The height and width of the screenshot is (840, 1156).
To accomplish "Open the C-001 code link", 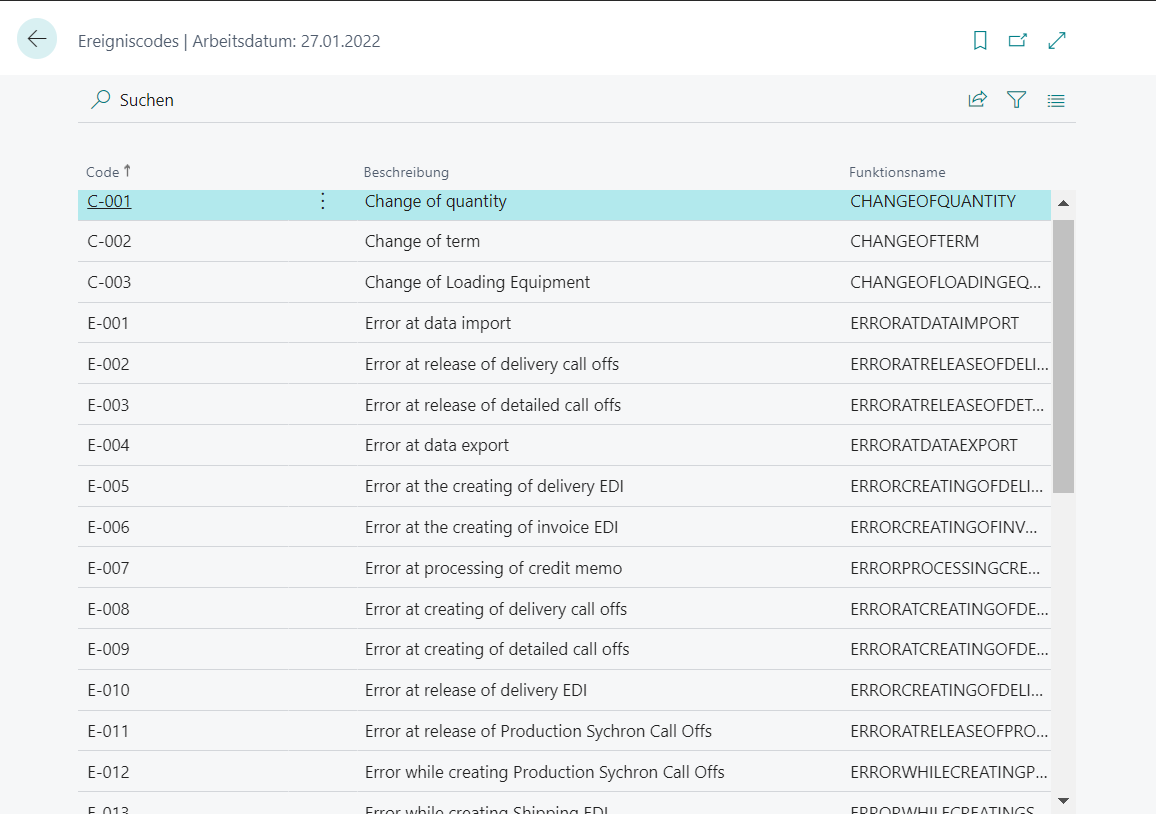I will [x=109, y=201].
